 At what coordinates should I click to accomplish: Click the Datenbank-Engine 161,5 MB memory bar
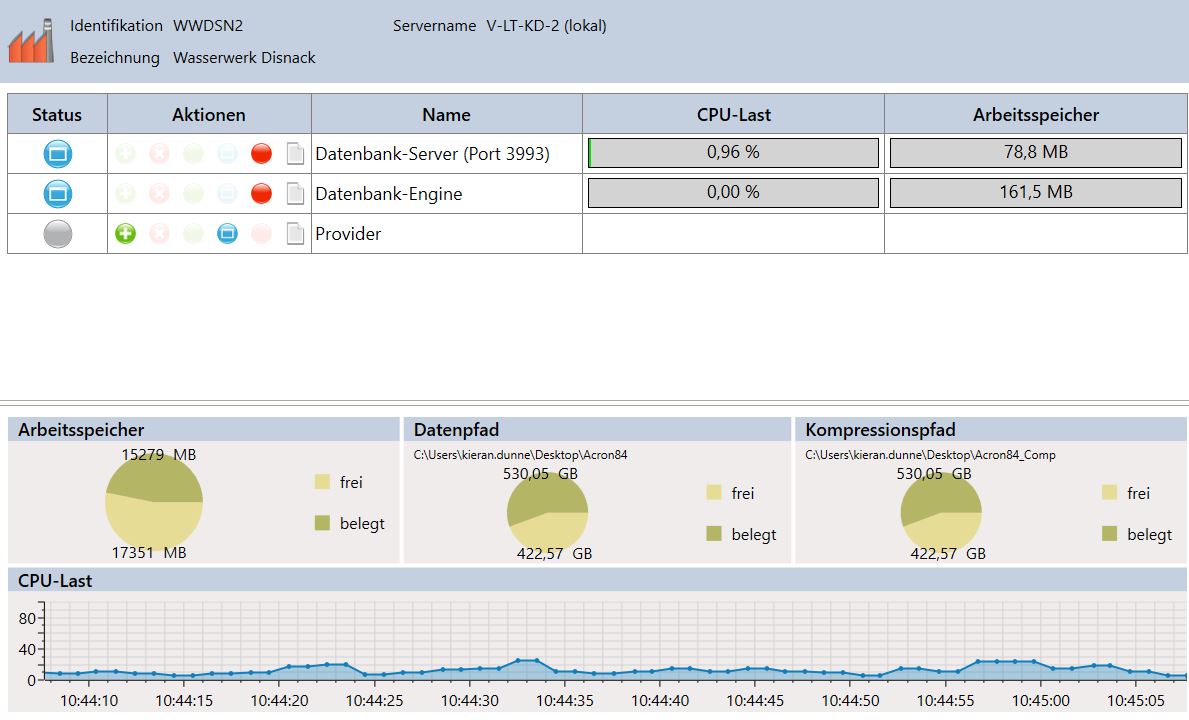pyautogui.click(x=1035, y=193)
